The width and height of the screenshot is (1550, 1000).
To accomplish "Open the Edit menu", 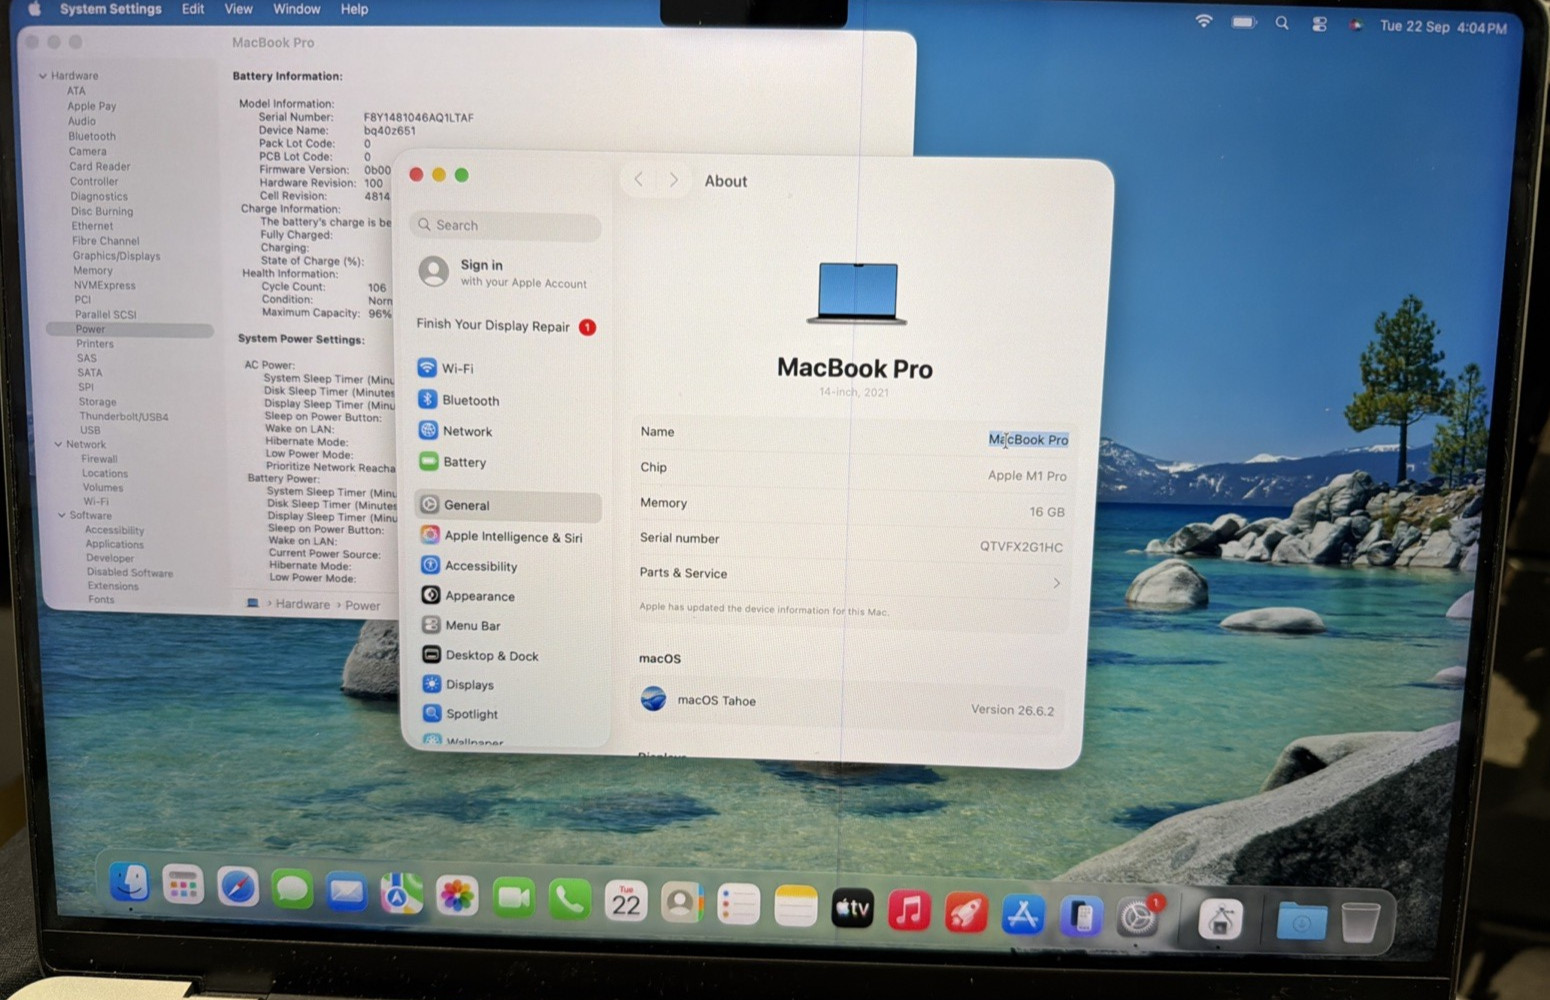I will click(x=193, y=9).
